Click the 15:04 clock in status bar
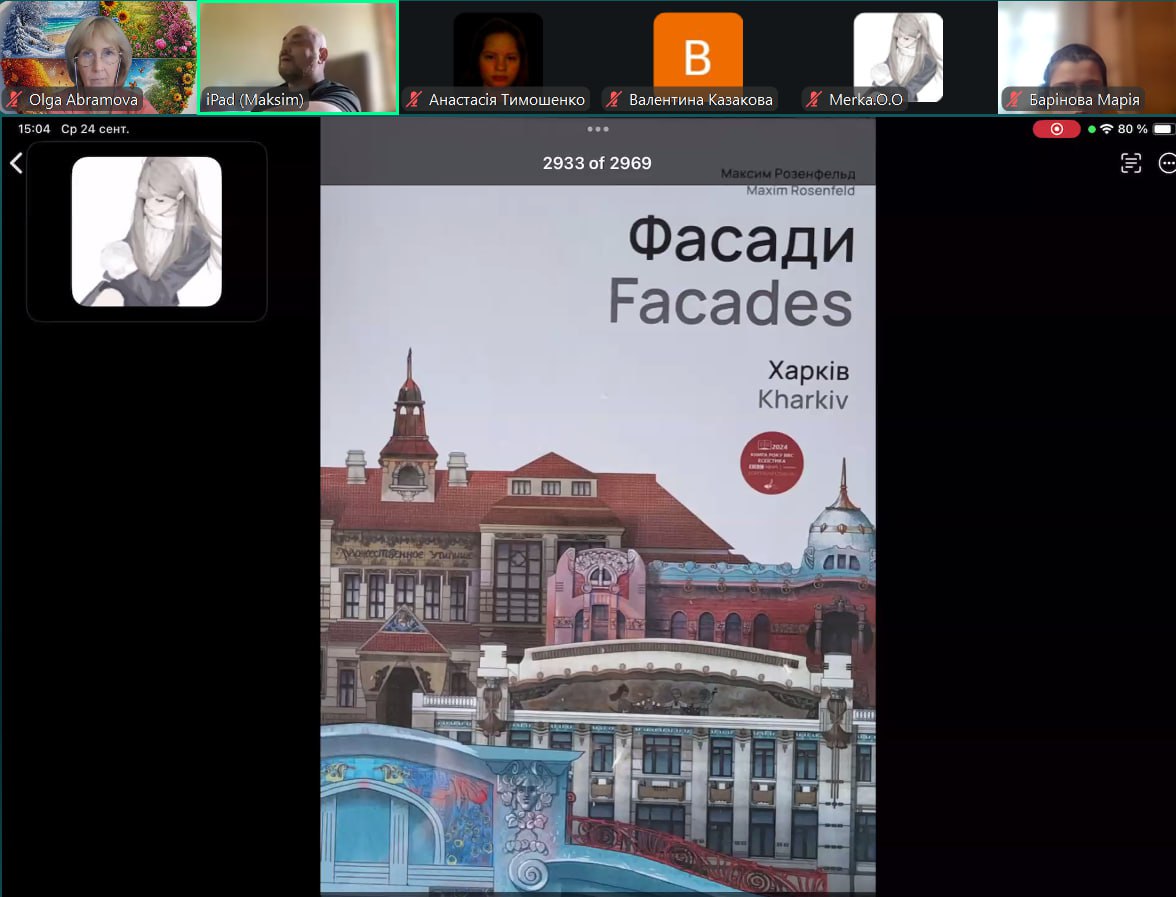This screenshot has height=897, width=1176. click(34, 129)
